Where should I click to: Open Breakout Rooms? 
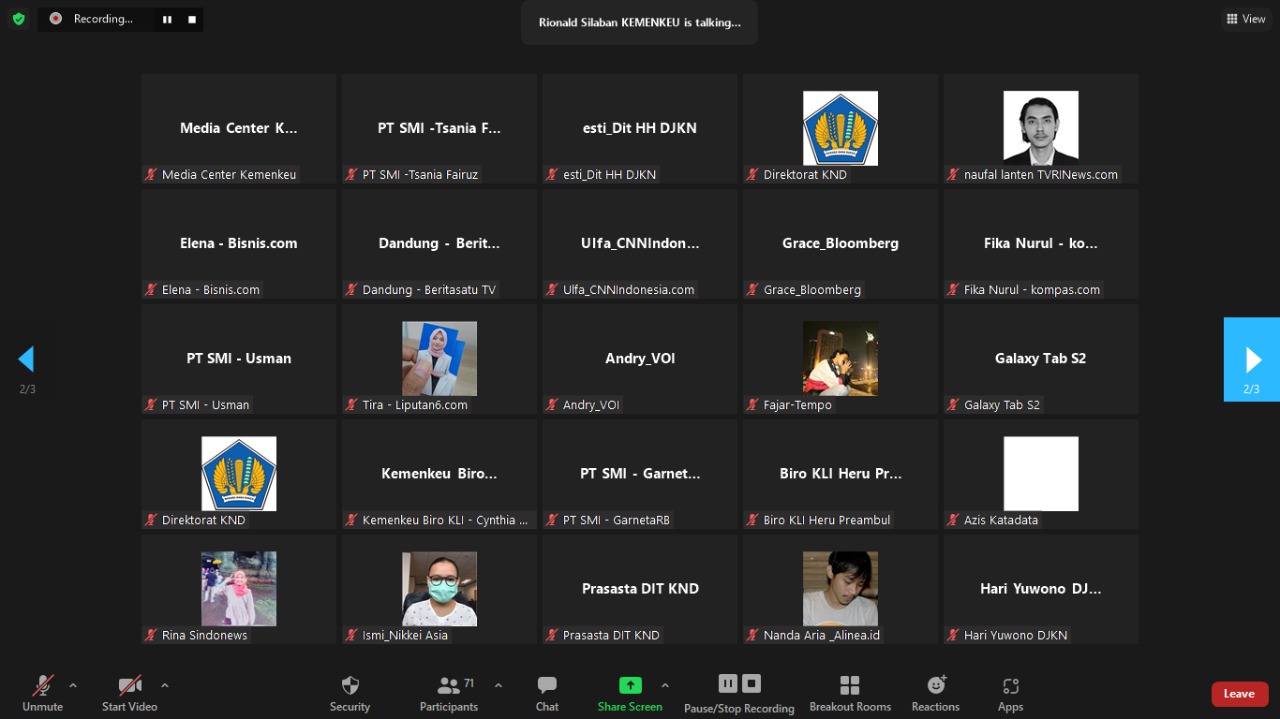[x=850, y=693]
